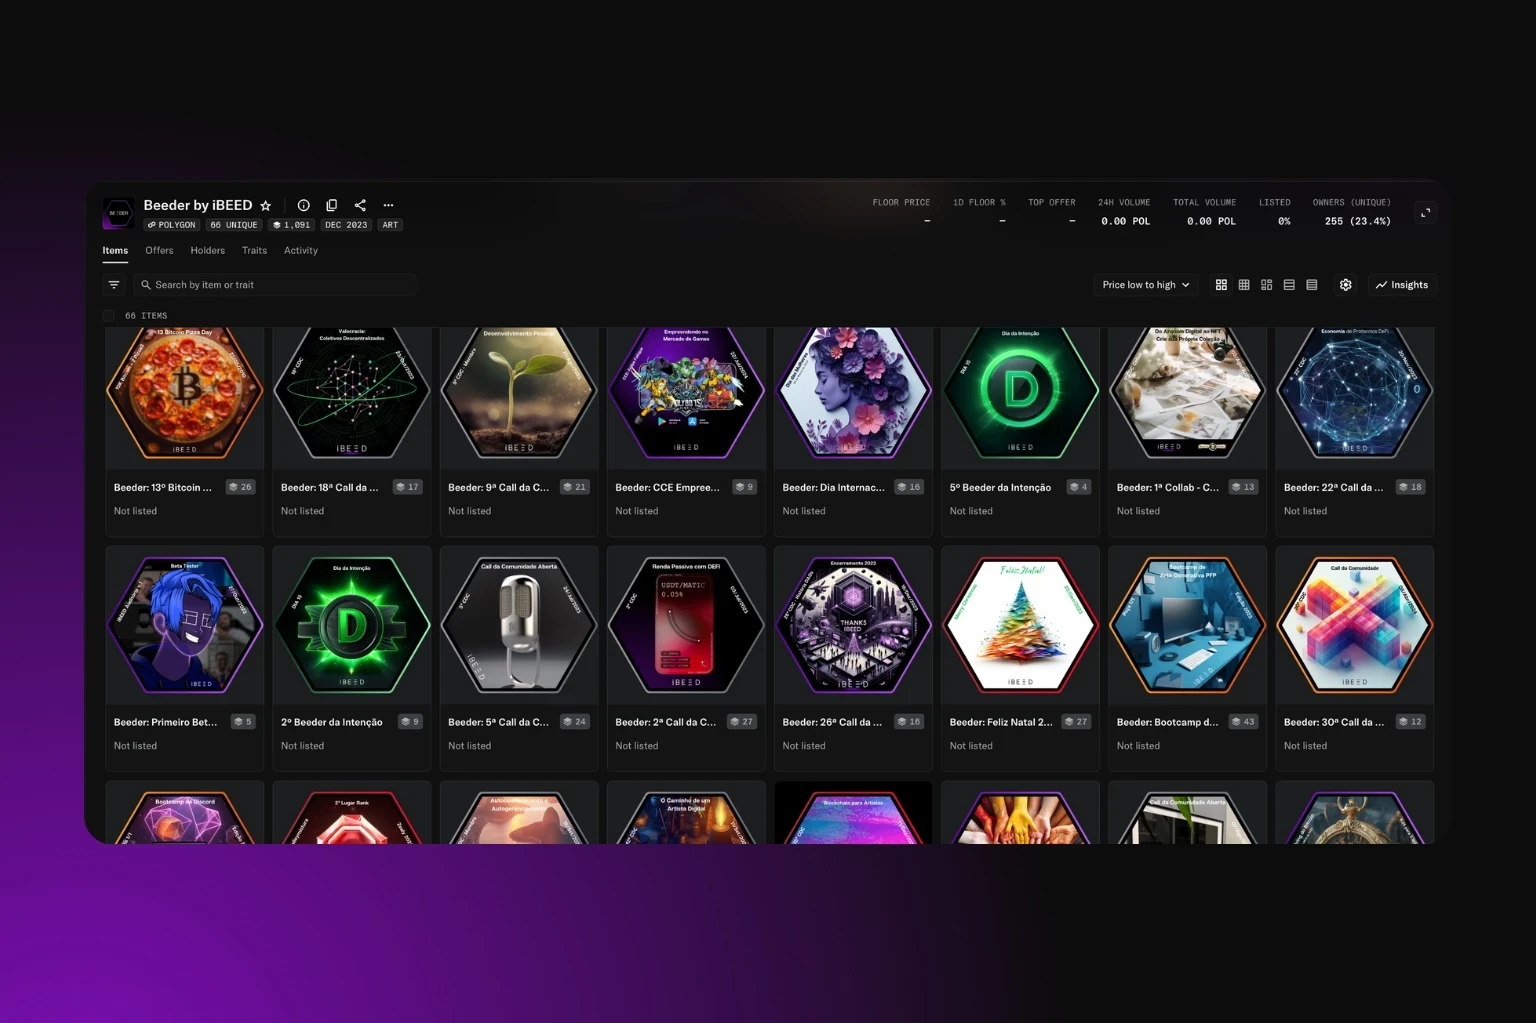The image size is (1536, 1023).
Task: Click the 43 supply badge on Beeder: Bootcamp
Action: click(1243, 722)
